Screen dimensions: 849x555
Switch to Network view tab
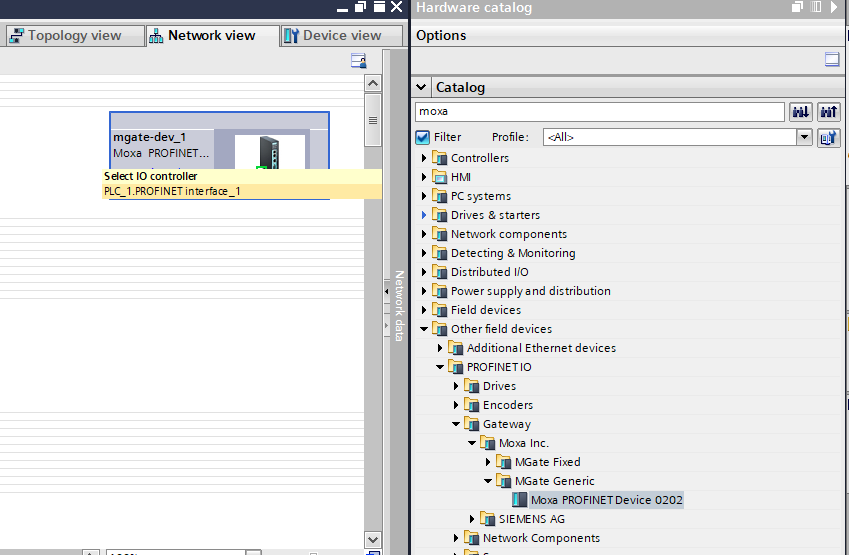pyautogui.click(x=212, y=35)
